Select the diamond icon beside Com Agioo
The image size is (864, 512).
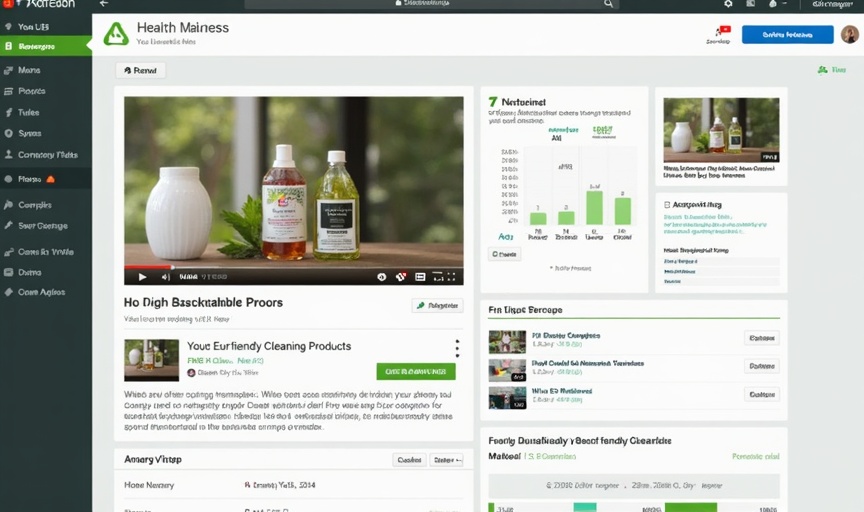click(x=9, y=292)
